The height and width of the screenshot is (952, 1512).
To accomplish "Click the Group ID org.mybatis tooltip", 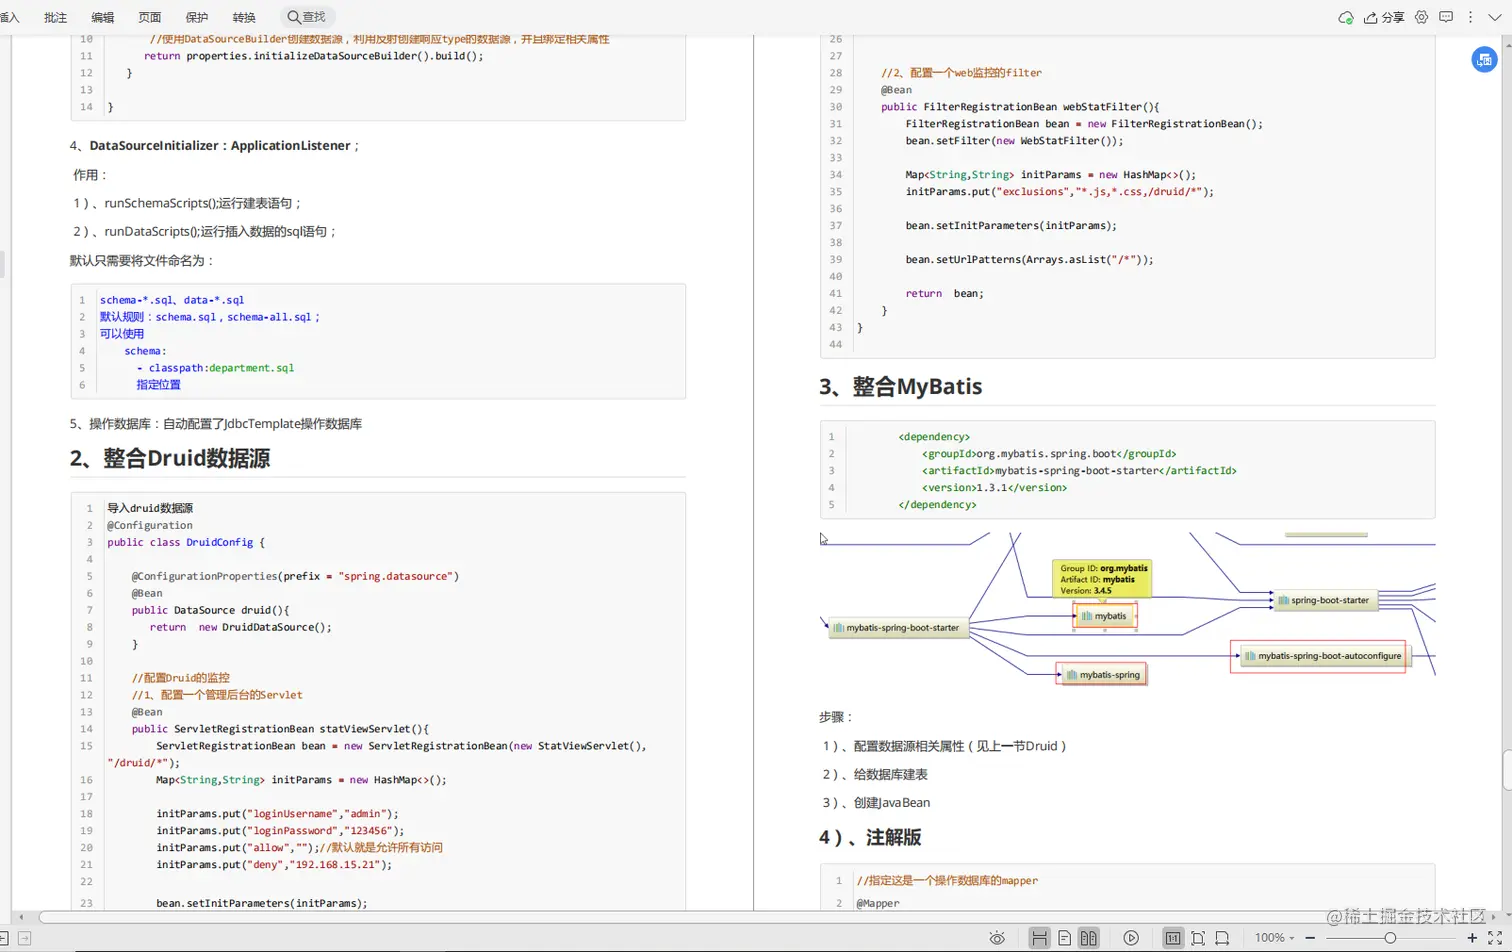I will coord(1102,579).
